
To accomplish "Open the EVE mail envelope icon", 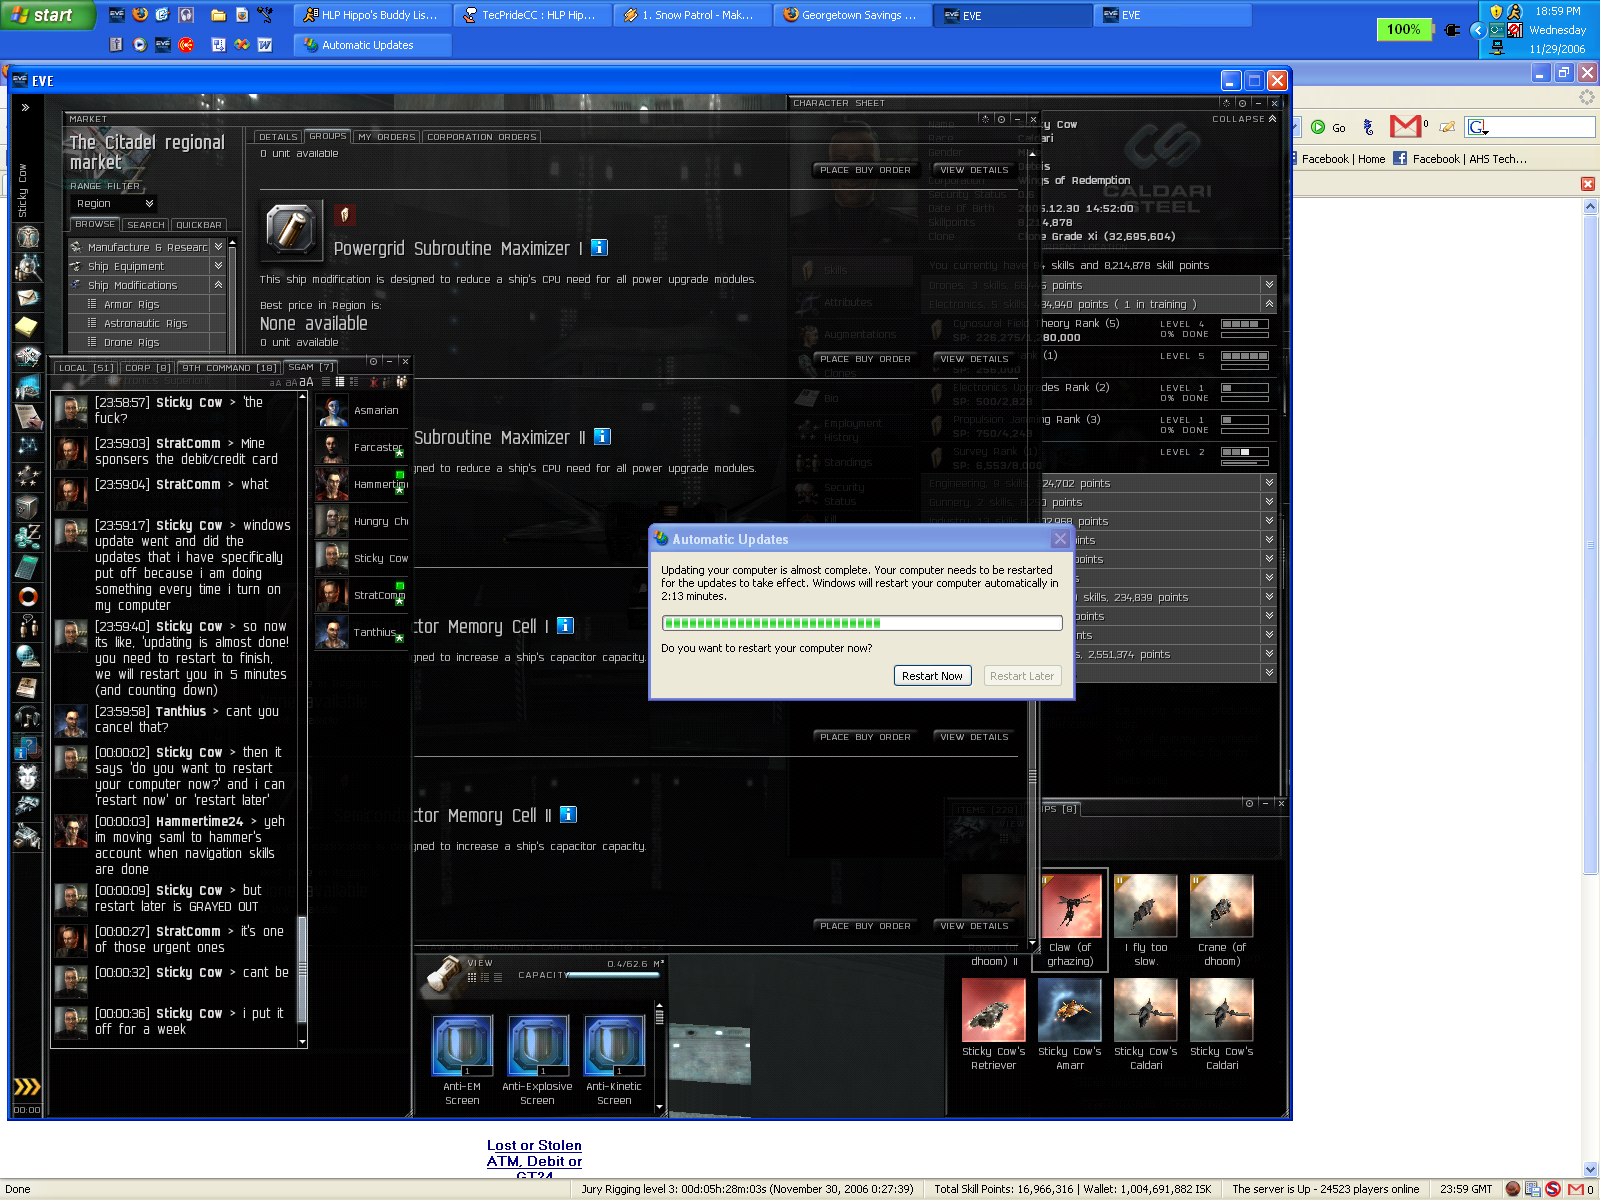I will (27, 297).
